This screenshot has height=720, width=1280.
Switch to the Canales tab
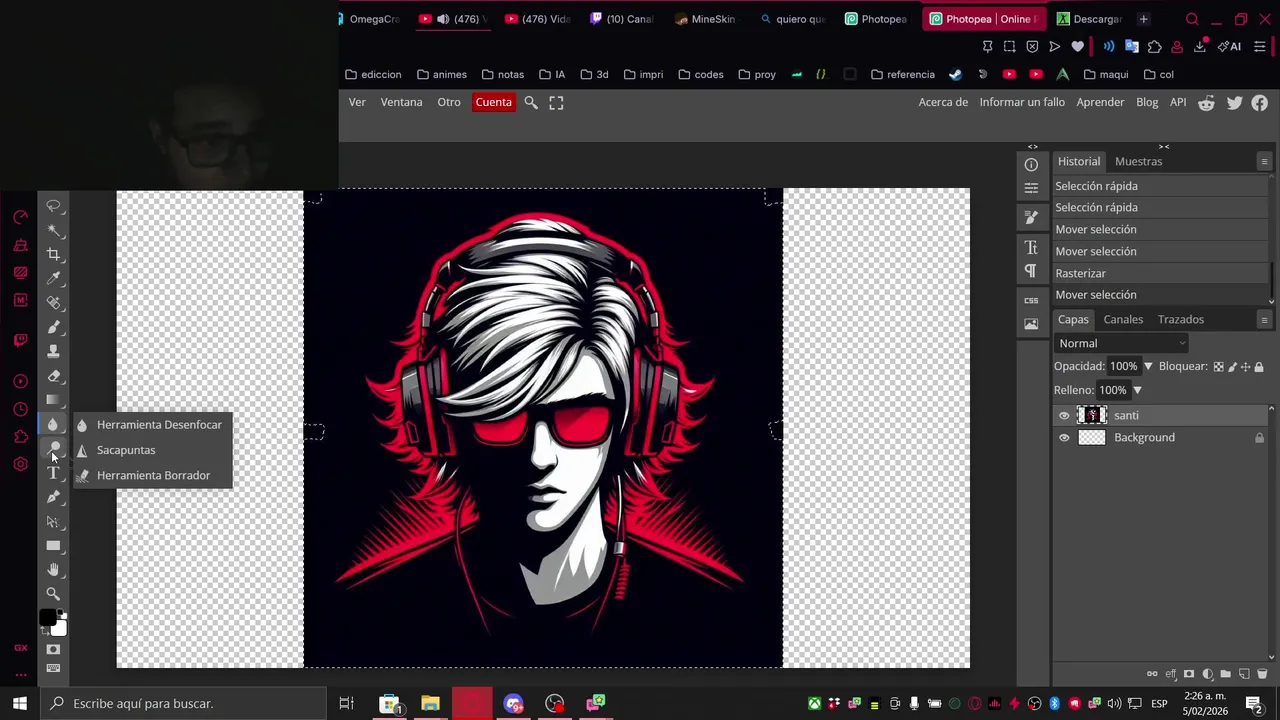point(1123,319)
